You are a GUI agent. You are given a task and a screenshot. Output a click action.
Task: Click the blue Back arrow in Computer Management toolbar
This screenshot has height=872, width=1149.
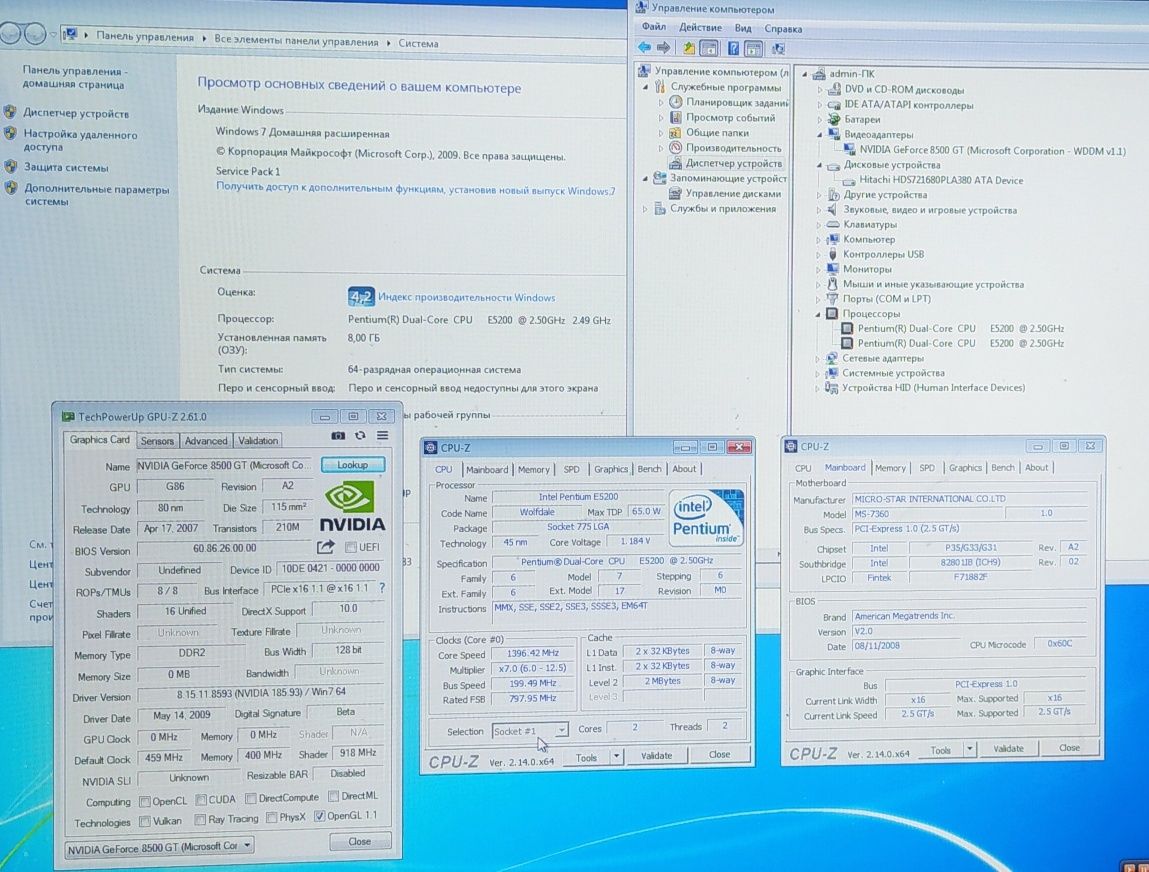[x=644, y=48]
